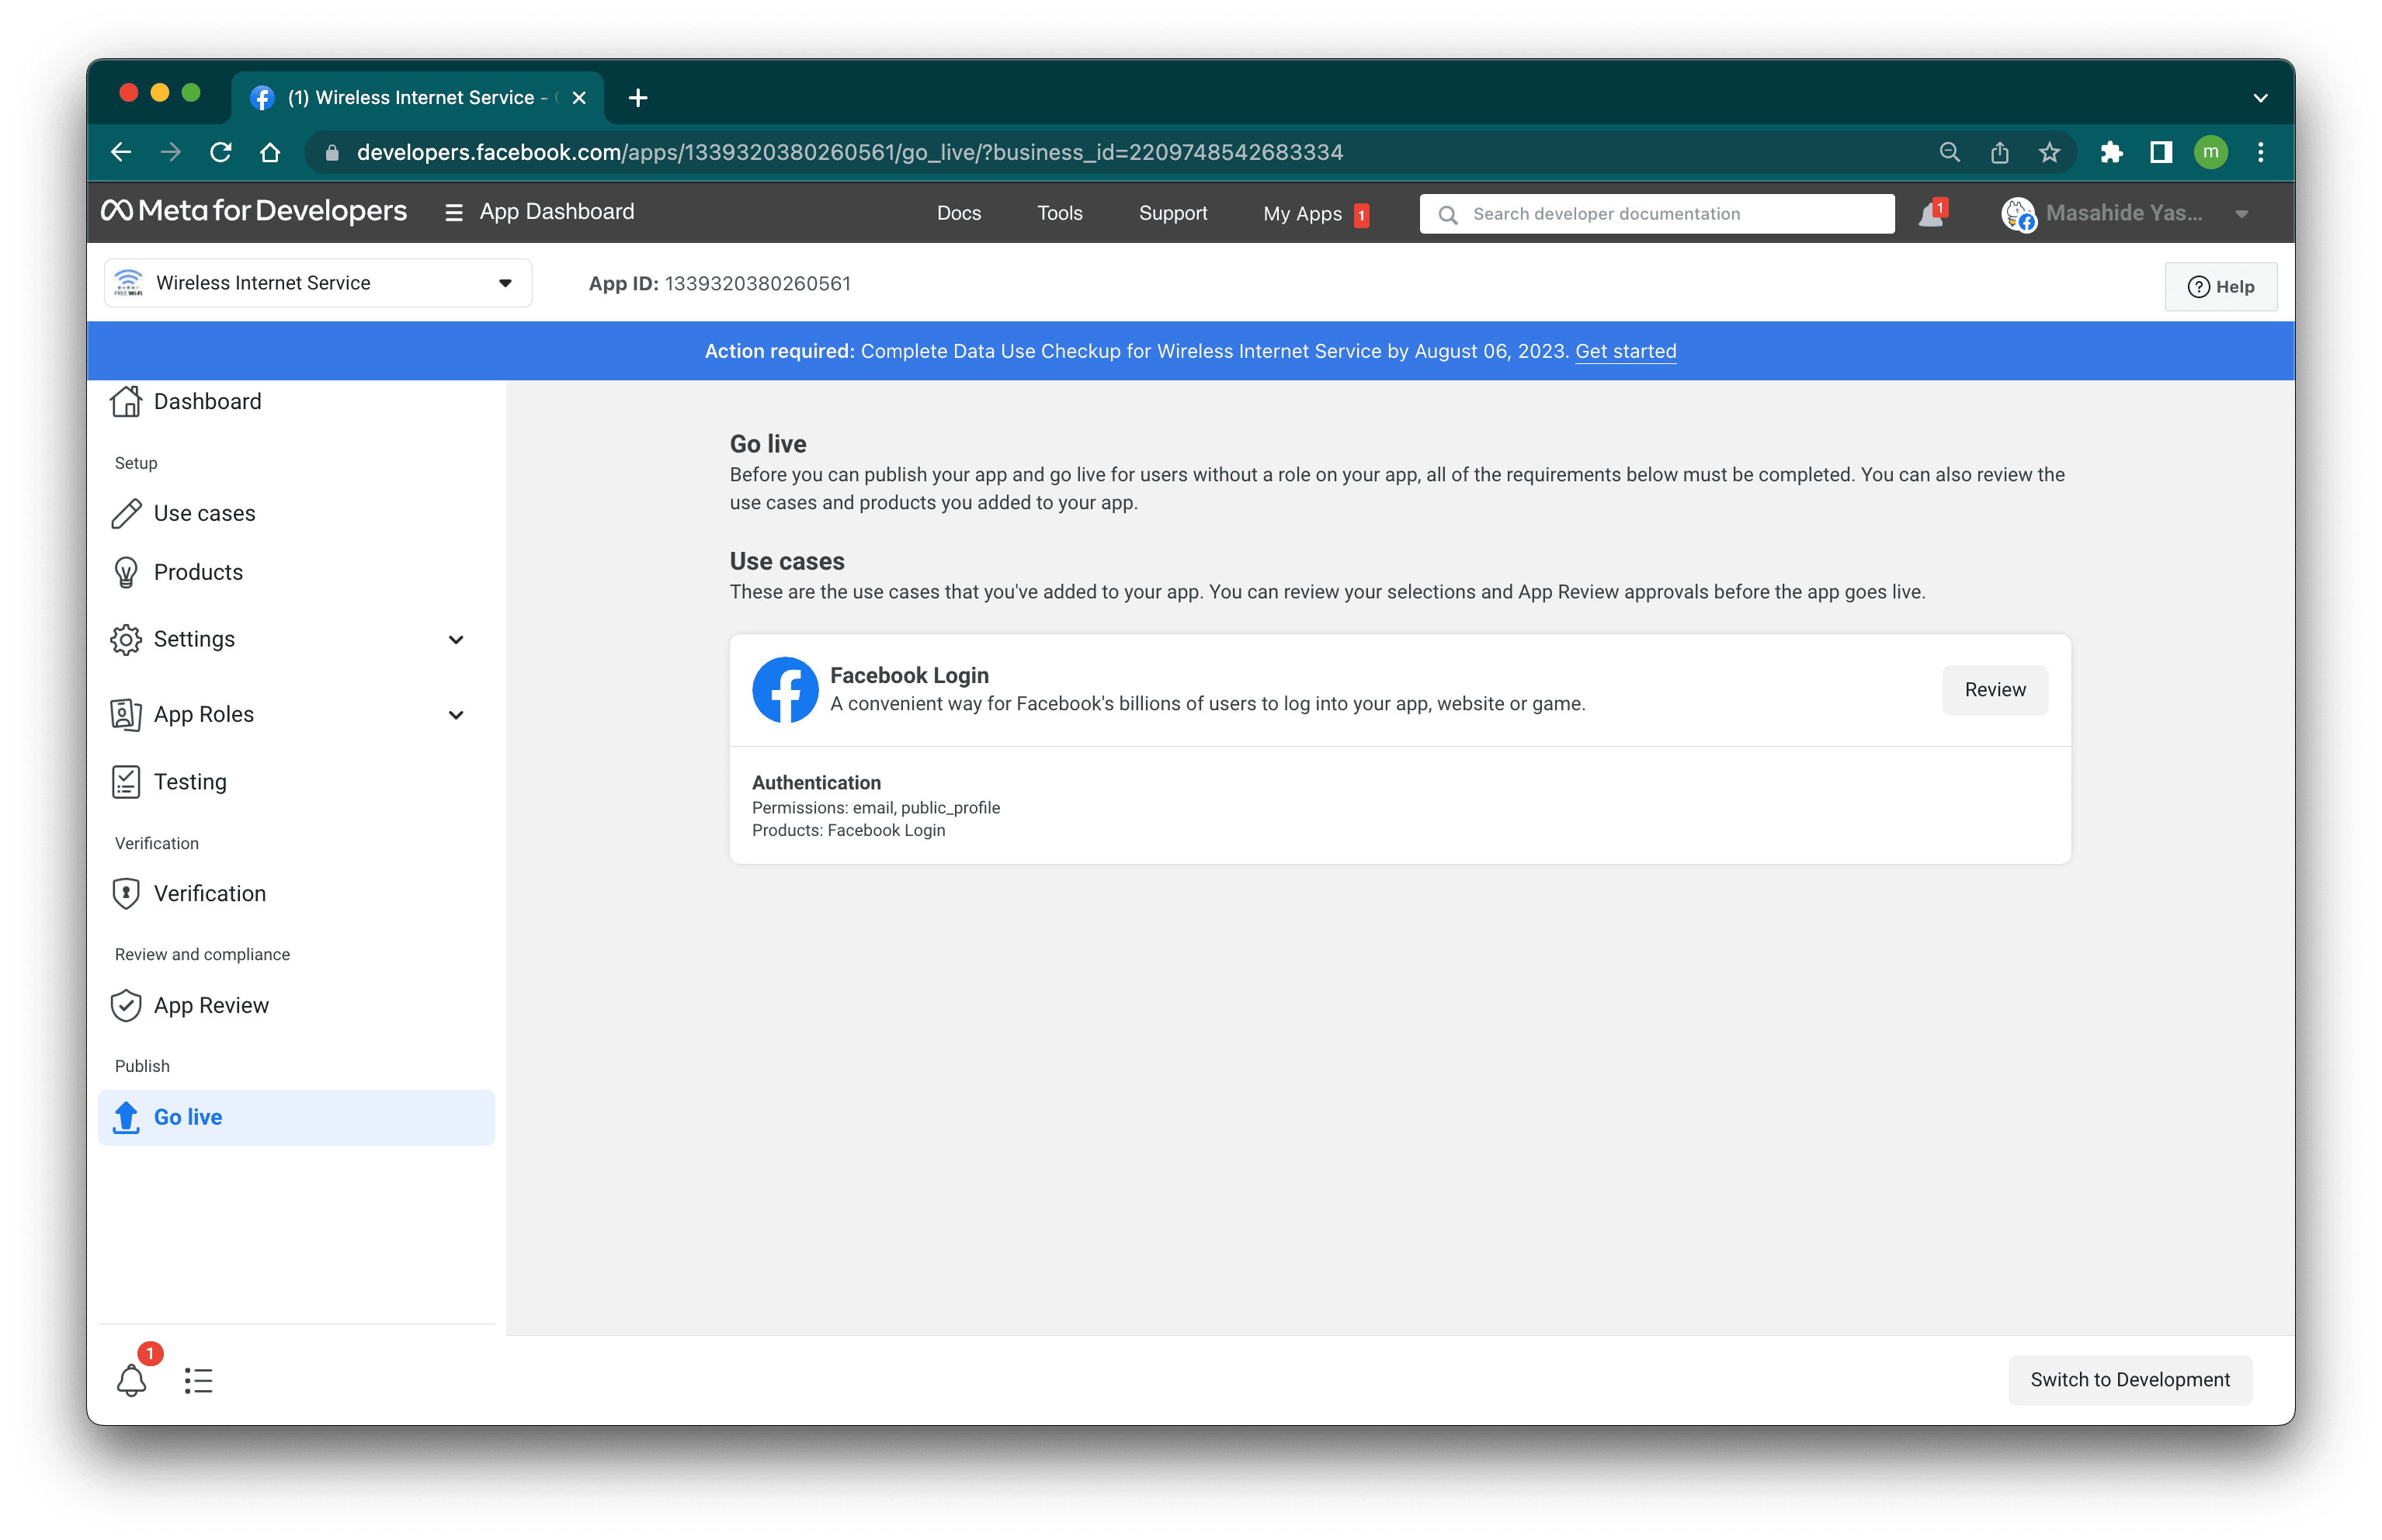2382x1540 pixels.
Task: Open the App Dashboard hamburger menu
Action: click(453, 212)
